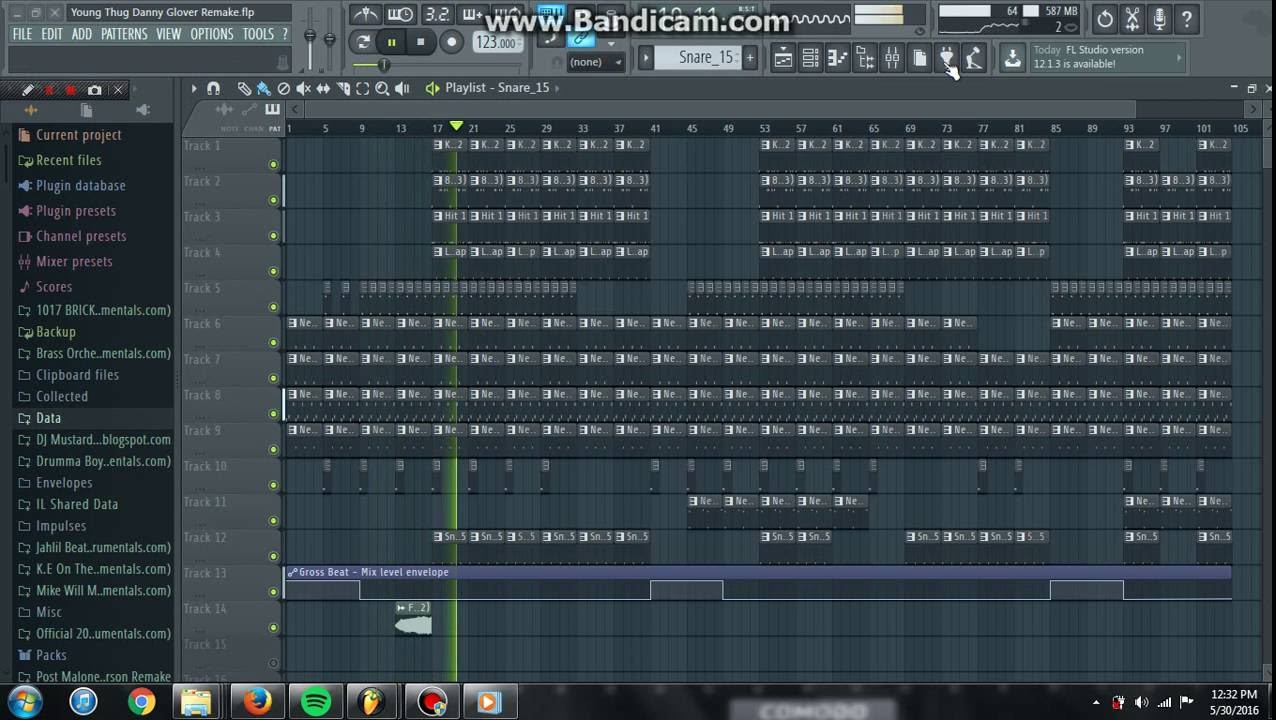
Task: Open the help question mark icon
Action: point(1187,18)
